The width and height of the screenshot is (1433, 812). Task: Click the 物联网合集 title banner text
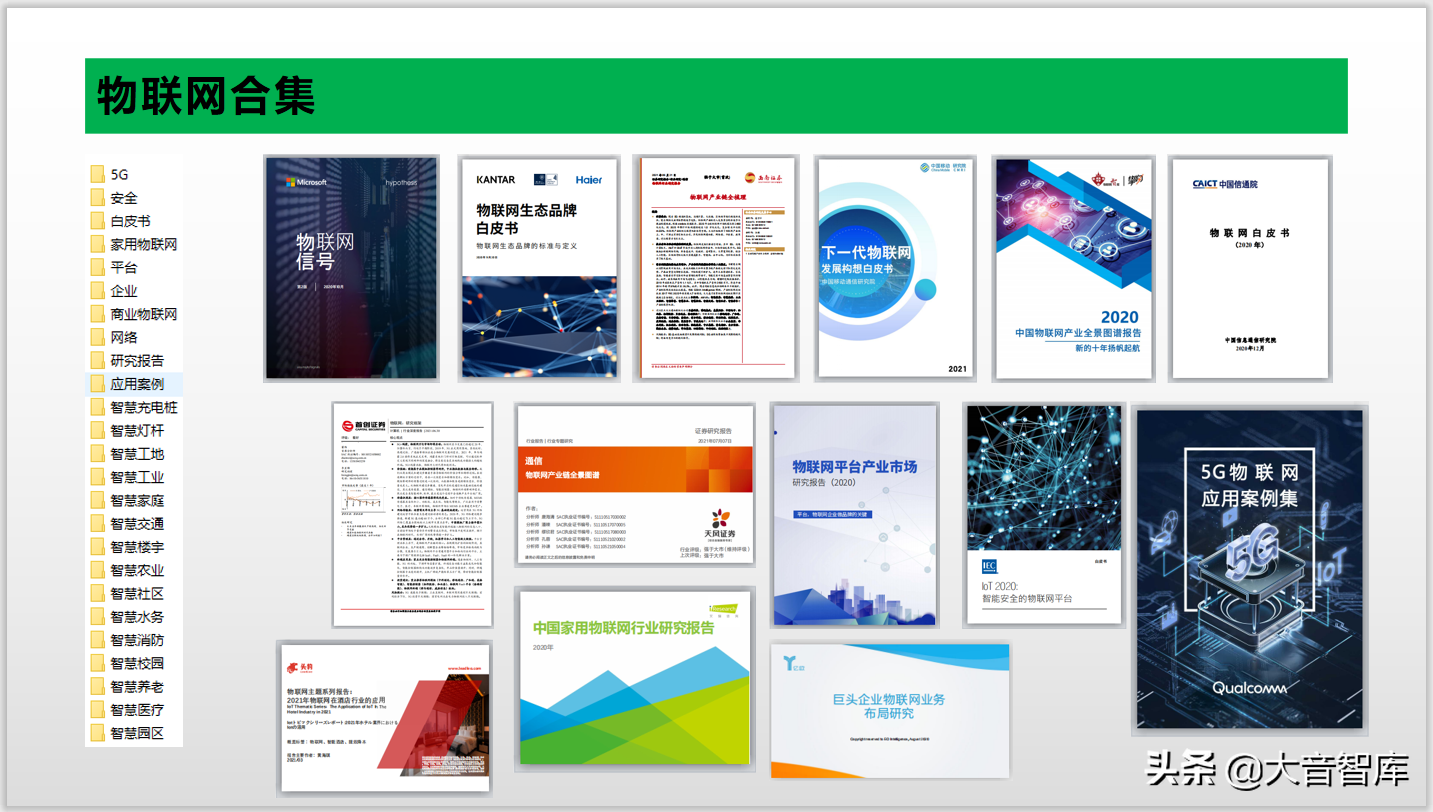coord(207,96)
